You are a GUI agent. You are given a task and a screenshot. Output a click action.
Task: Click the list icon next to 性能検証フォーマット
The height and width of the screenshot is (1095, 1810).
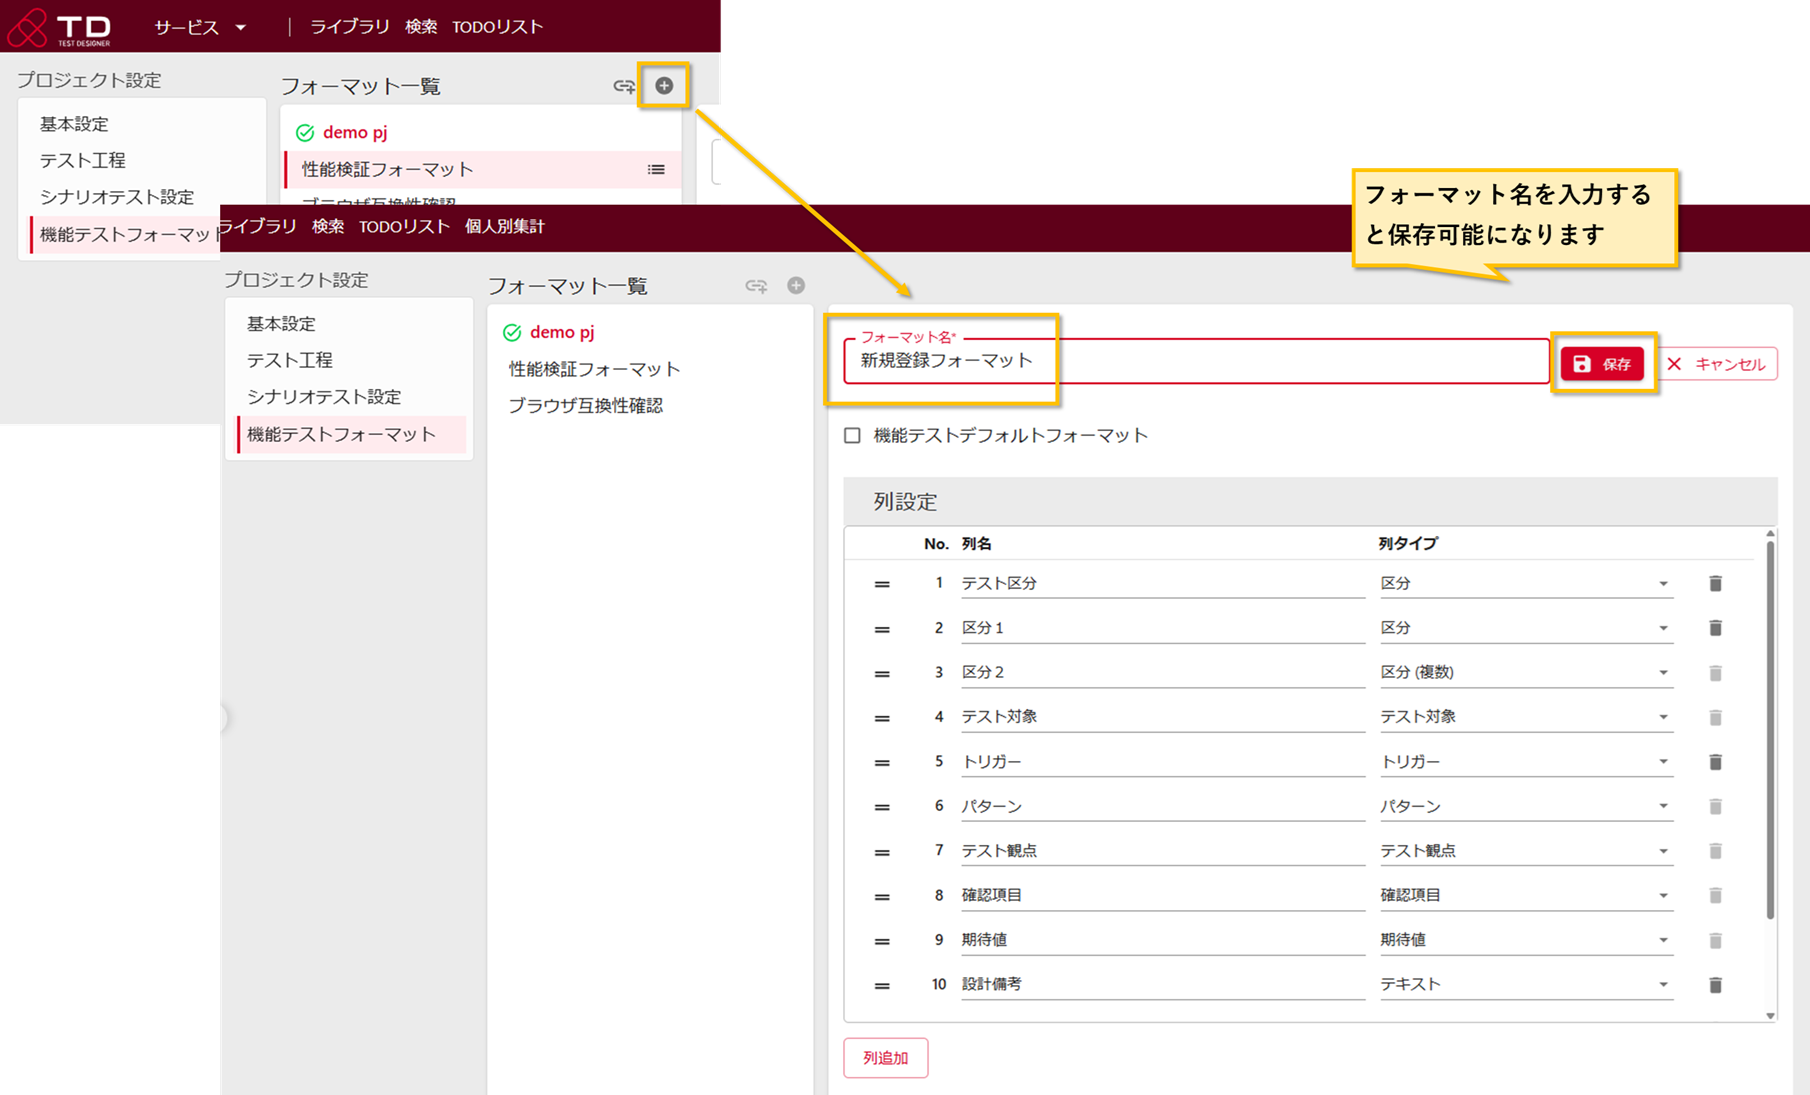657,169
